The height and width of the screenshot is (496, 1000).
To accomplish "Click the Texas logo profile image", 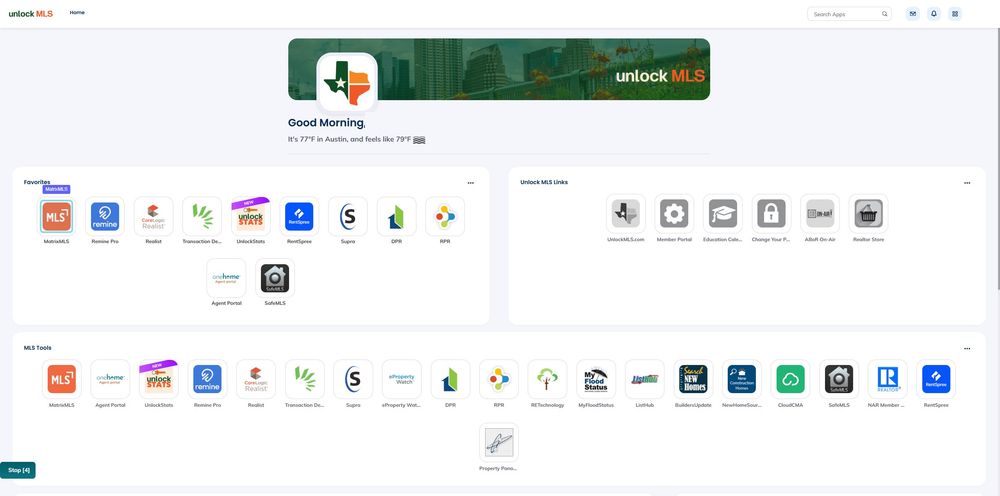I will (347, 83).
